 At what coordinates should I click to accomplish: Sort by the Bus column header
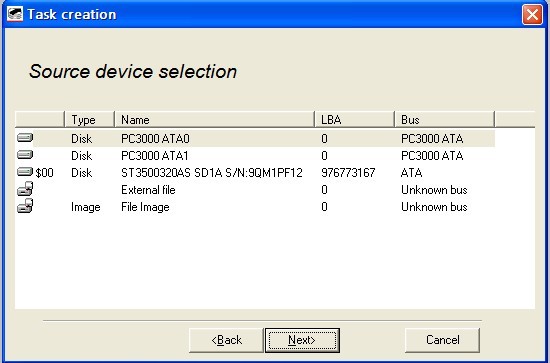[444, 120]
